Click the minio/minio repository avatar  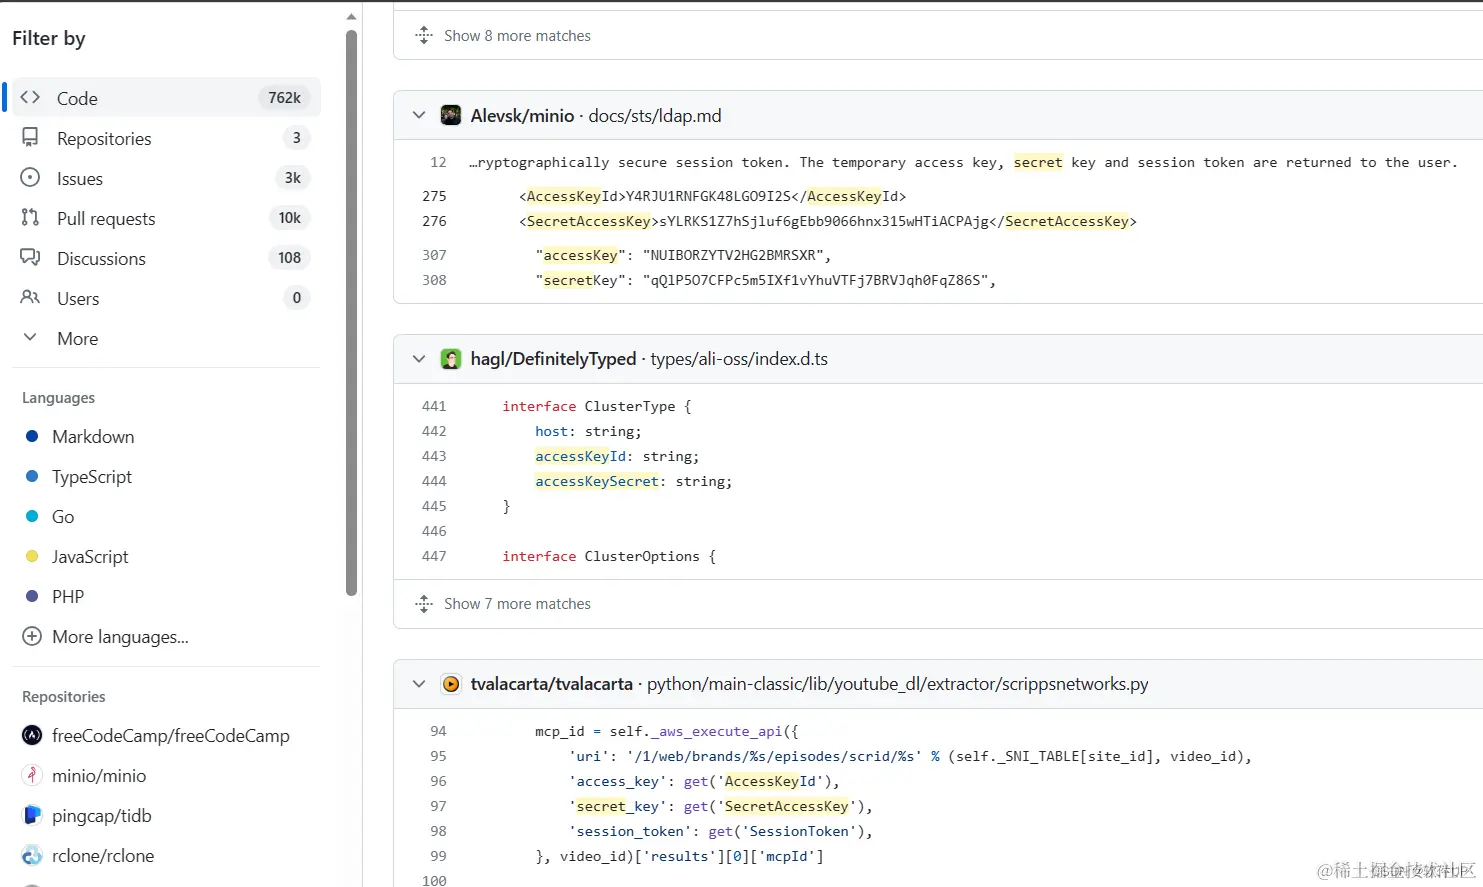[32, 775]
